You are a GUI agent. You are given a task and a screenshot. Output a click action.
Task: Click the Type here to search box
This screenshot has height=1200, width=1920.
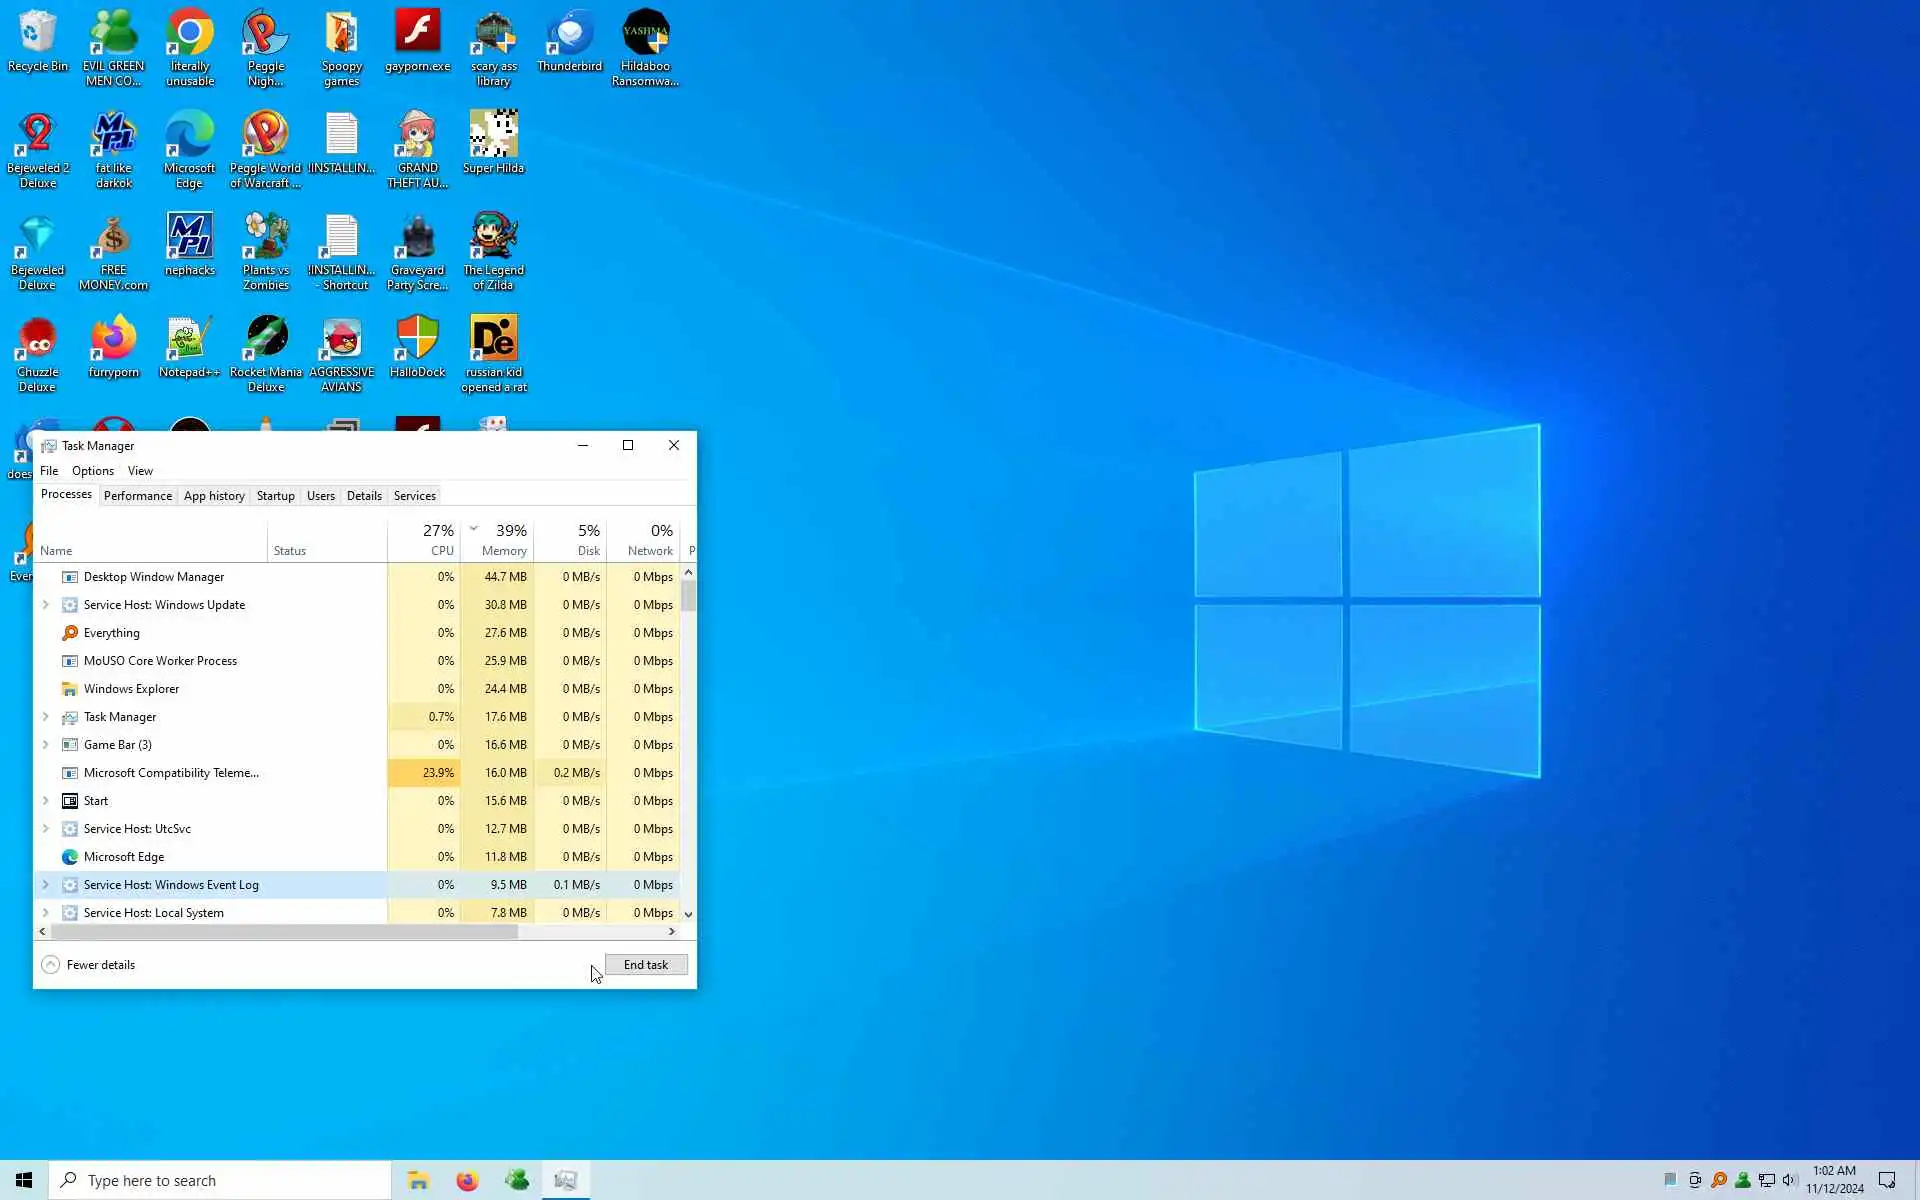[220, 1180]
